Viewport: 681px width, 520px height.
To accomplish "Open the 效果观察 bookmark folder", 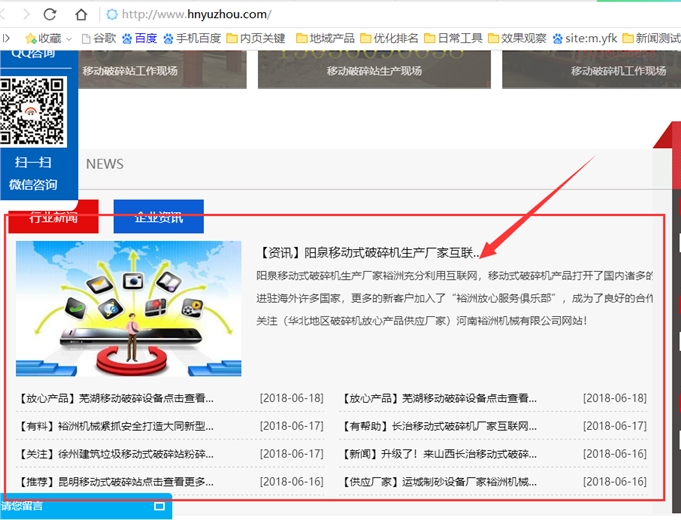I will pos(517,39).
